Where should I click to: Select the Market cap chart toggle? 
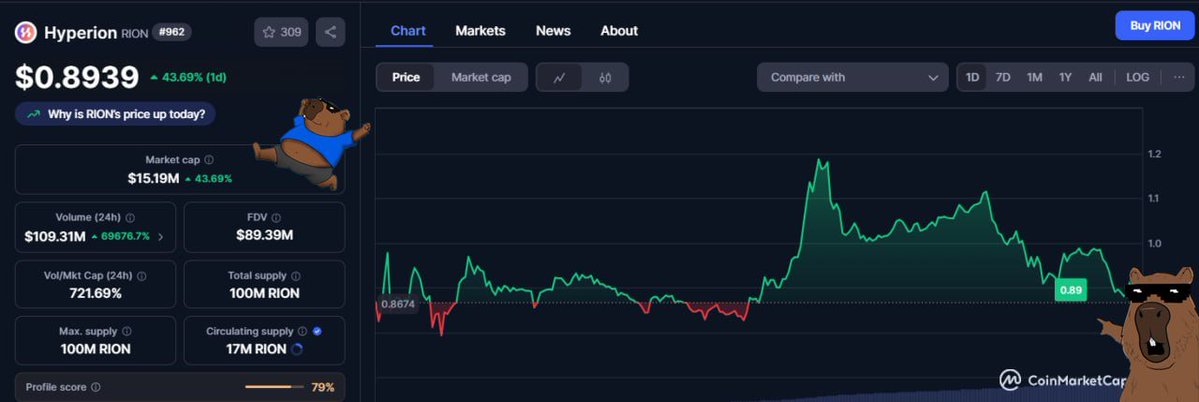[481, 77]
